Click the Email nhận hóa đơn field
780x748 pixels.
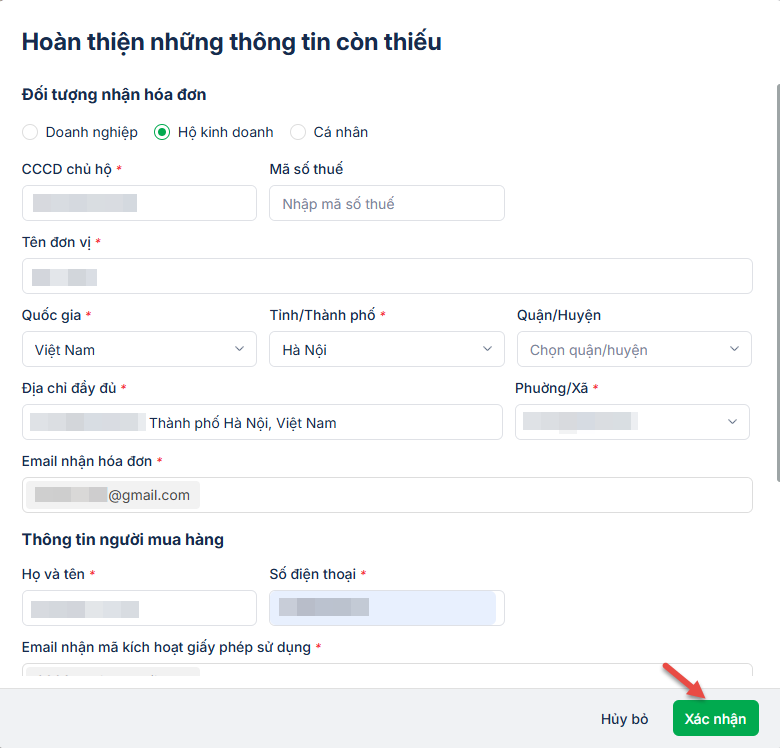pos(386,495)
